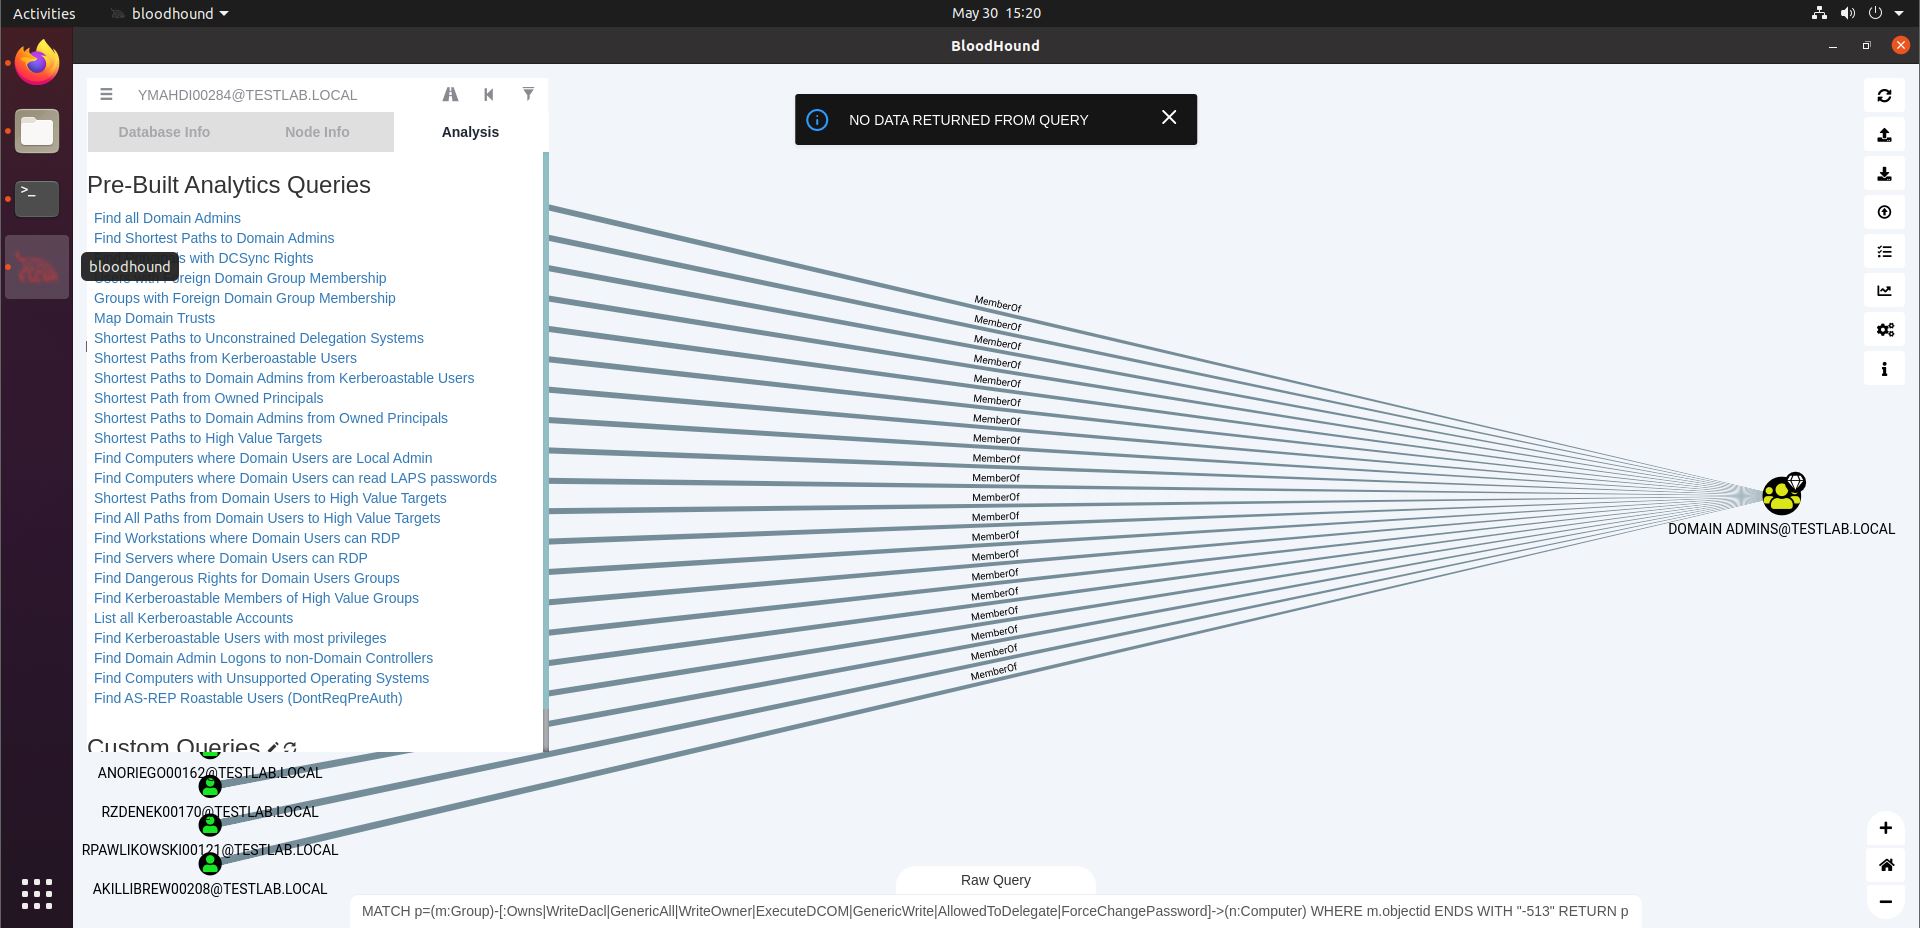Click the volume icon in top bar
Screen dimensions: 1920x928
tap(1847, 13)
